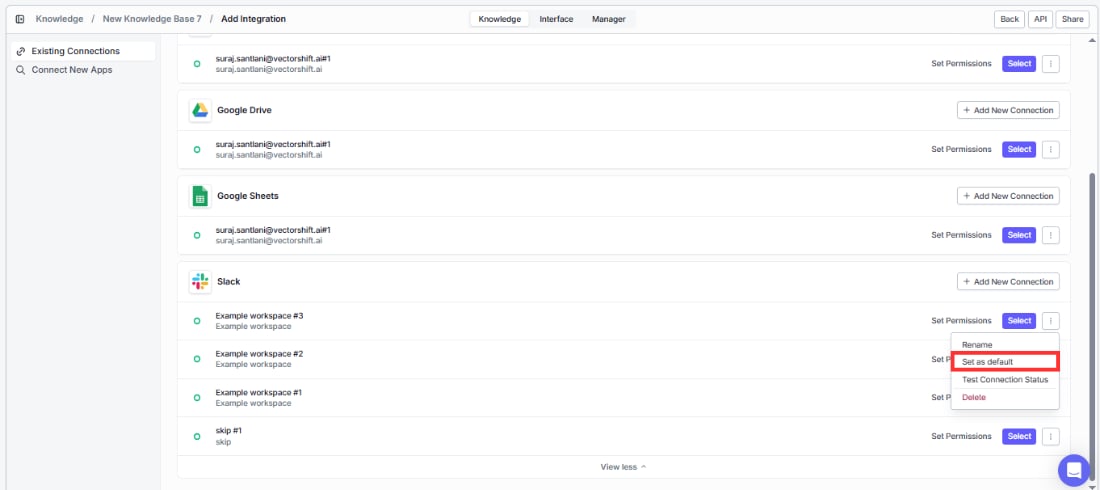
Task: Click the vertical scrollbar thumb
Action: pyautogui.click(x=1092, y=326)
